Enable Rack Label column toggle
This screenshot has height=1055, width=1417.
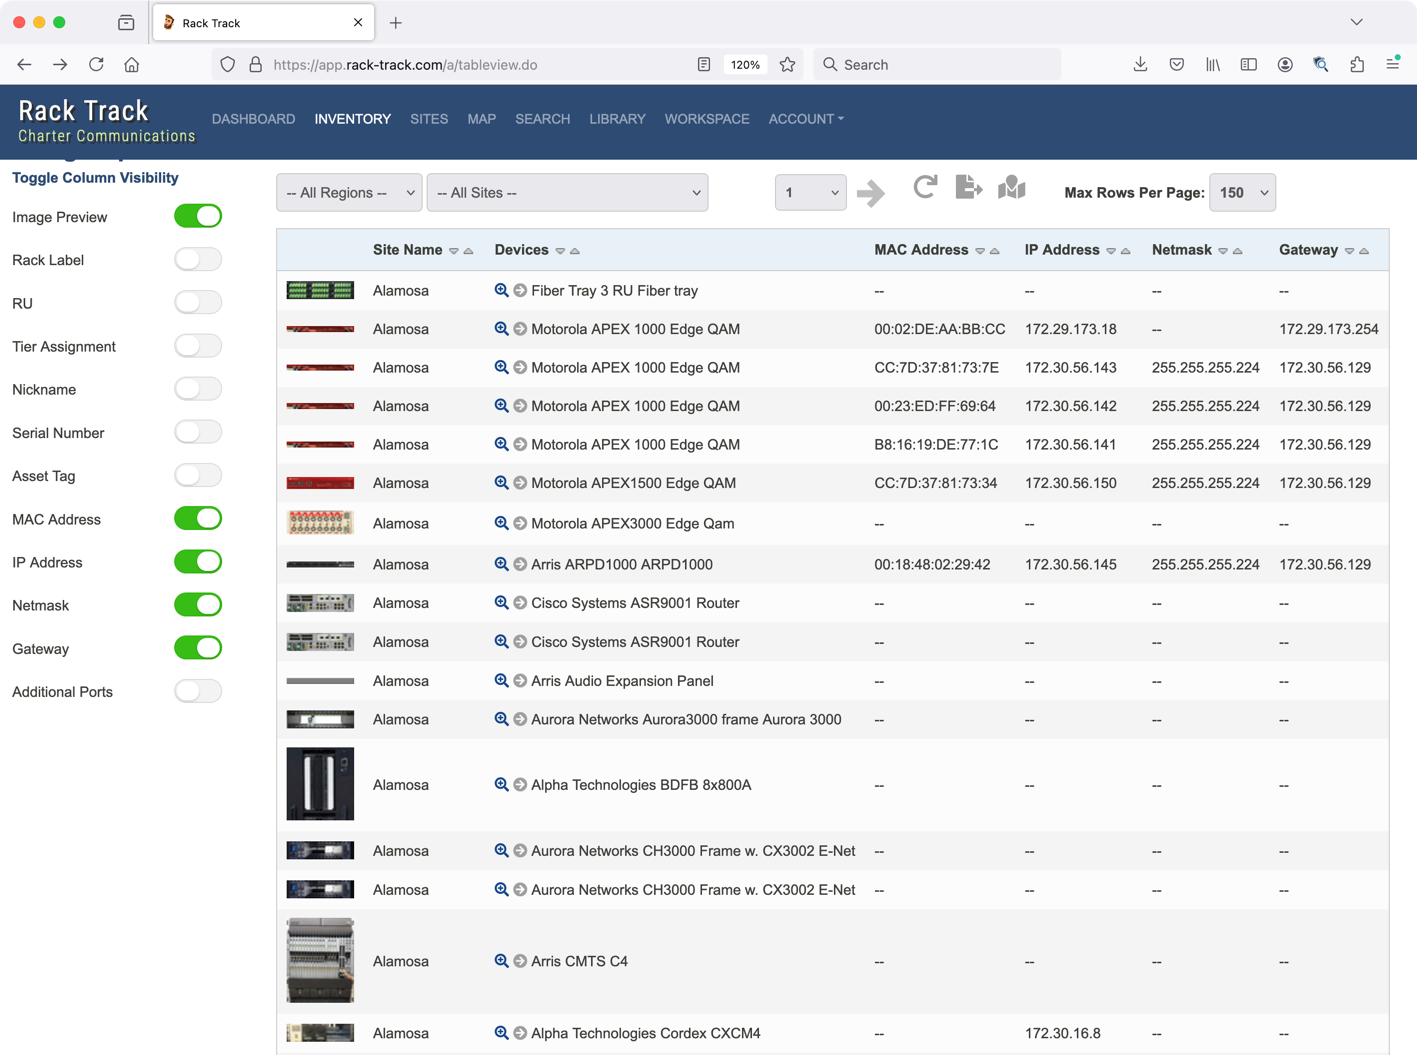[198, 260]
